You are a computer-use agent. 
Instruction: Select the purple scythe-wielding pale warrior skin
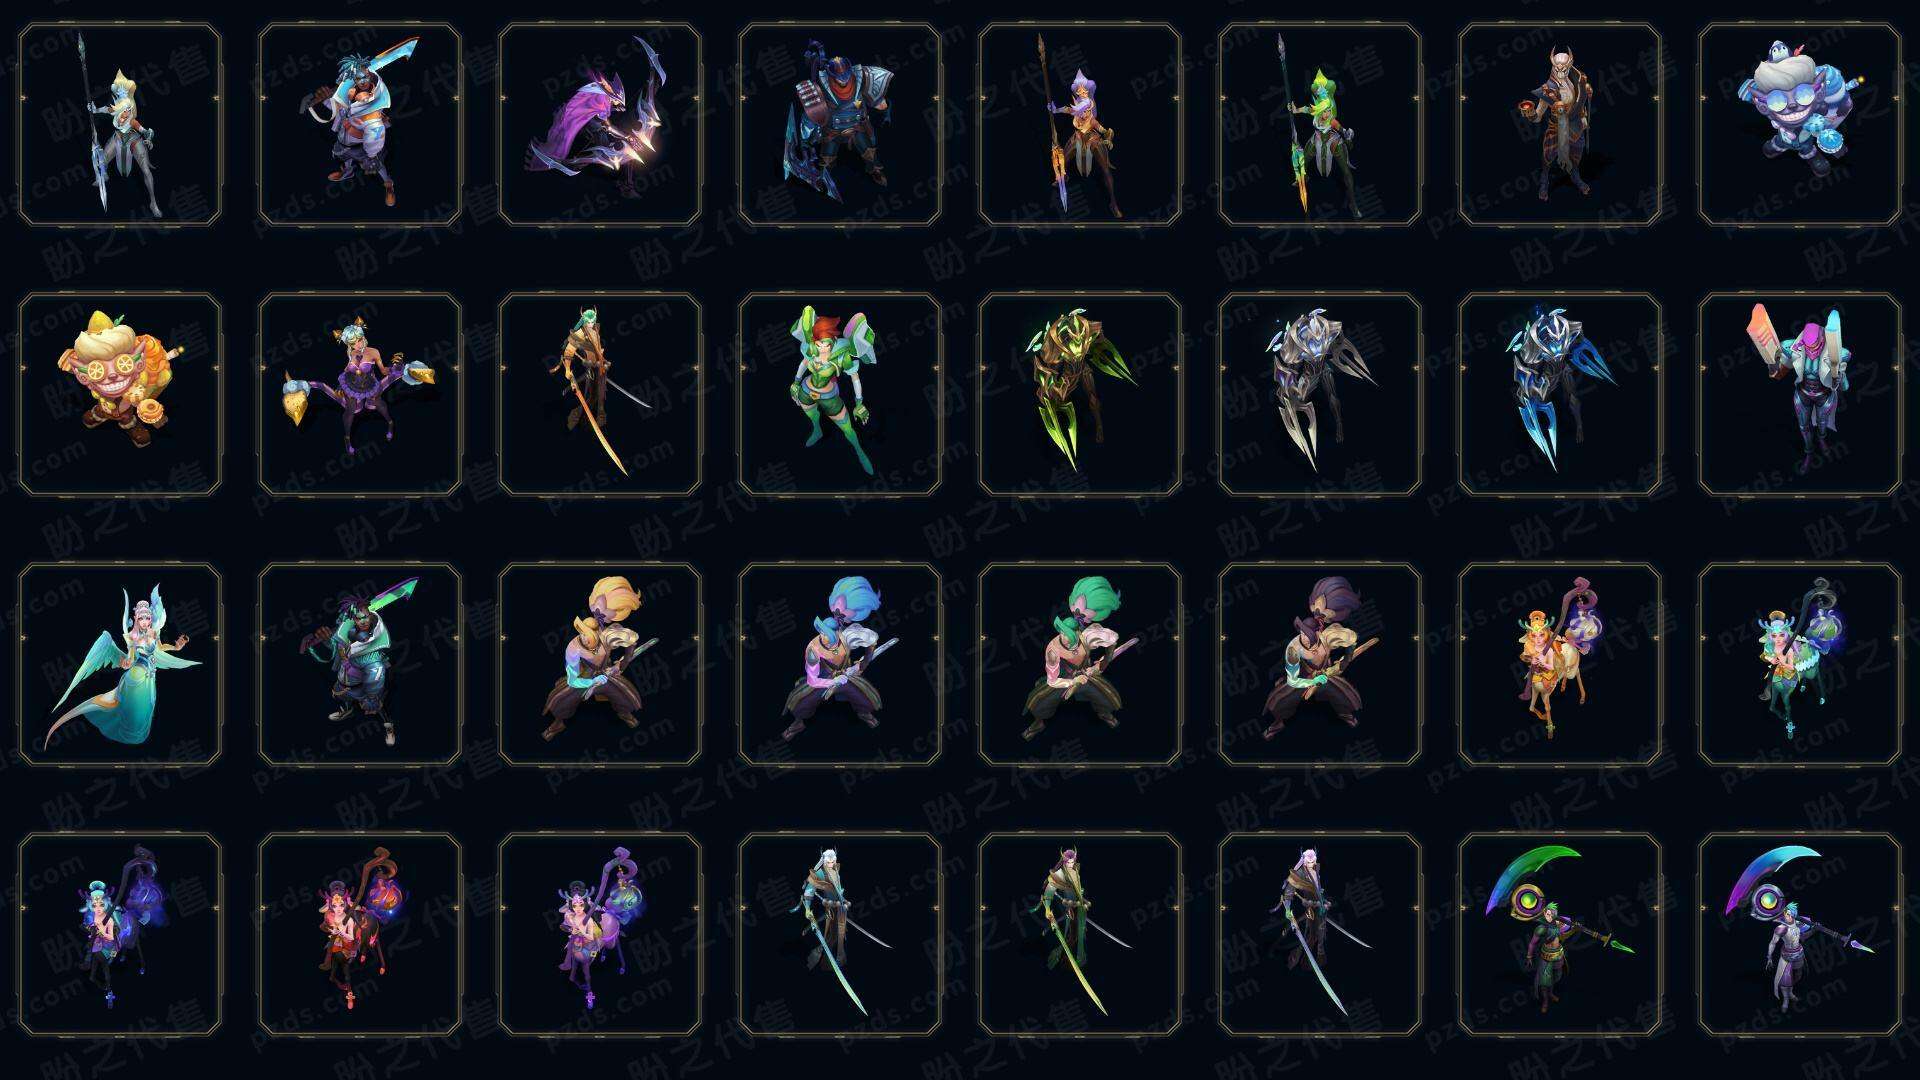point(1800,934)
